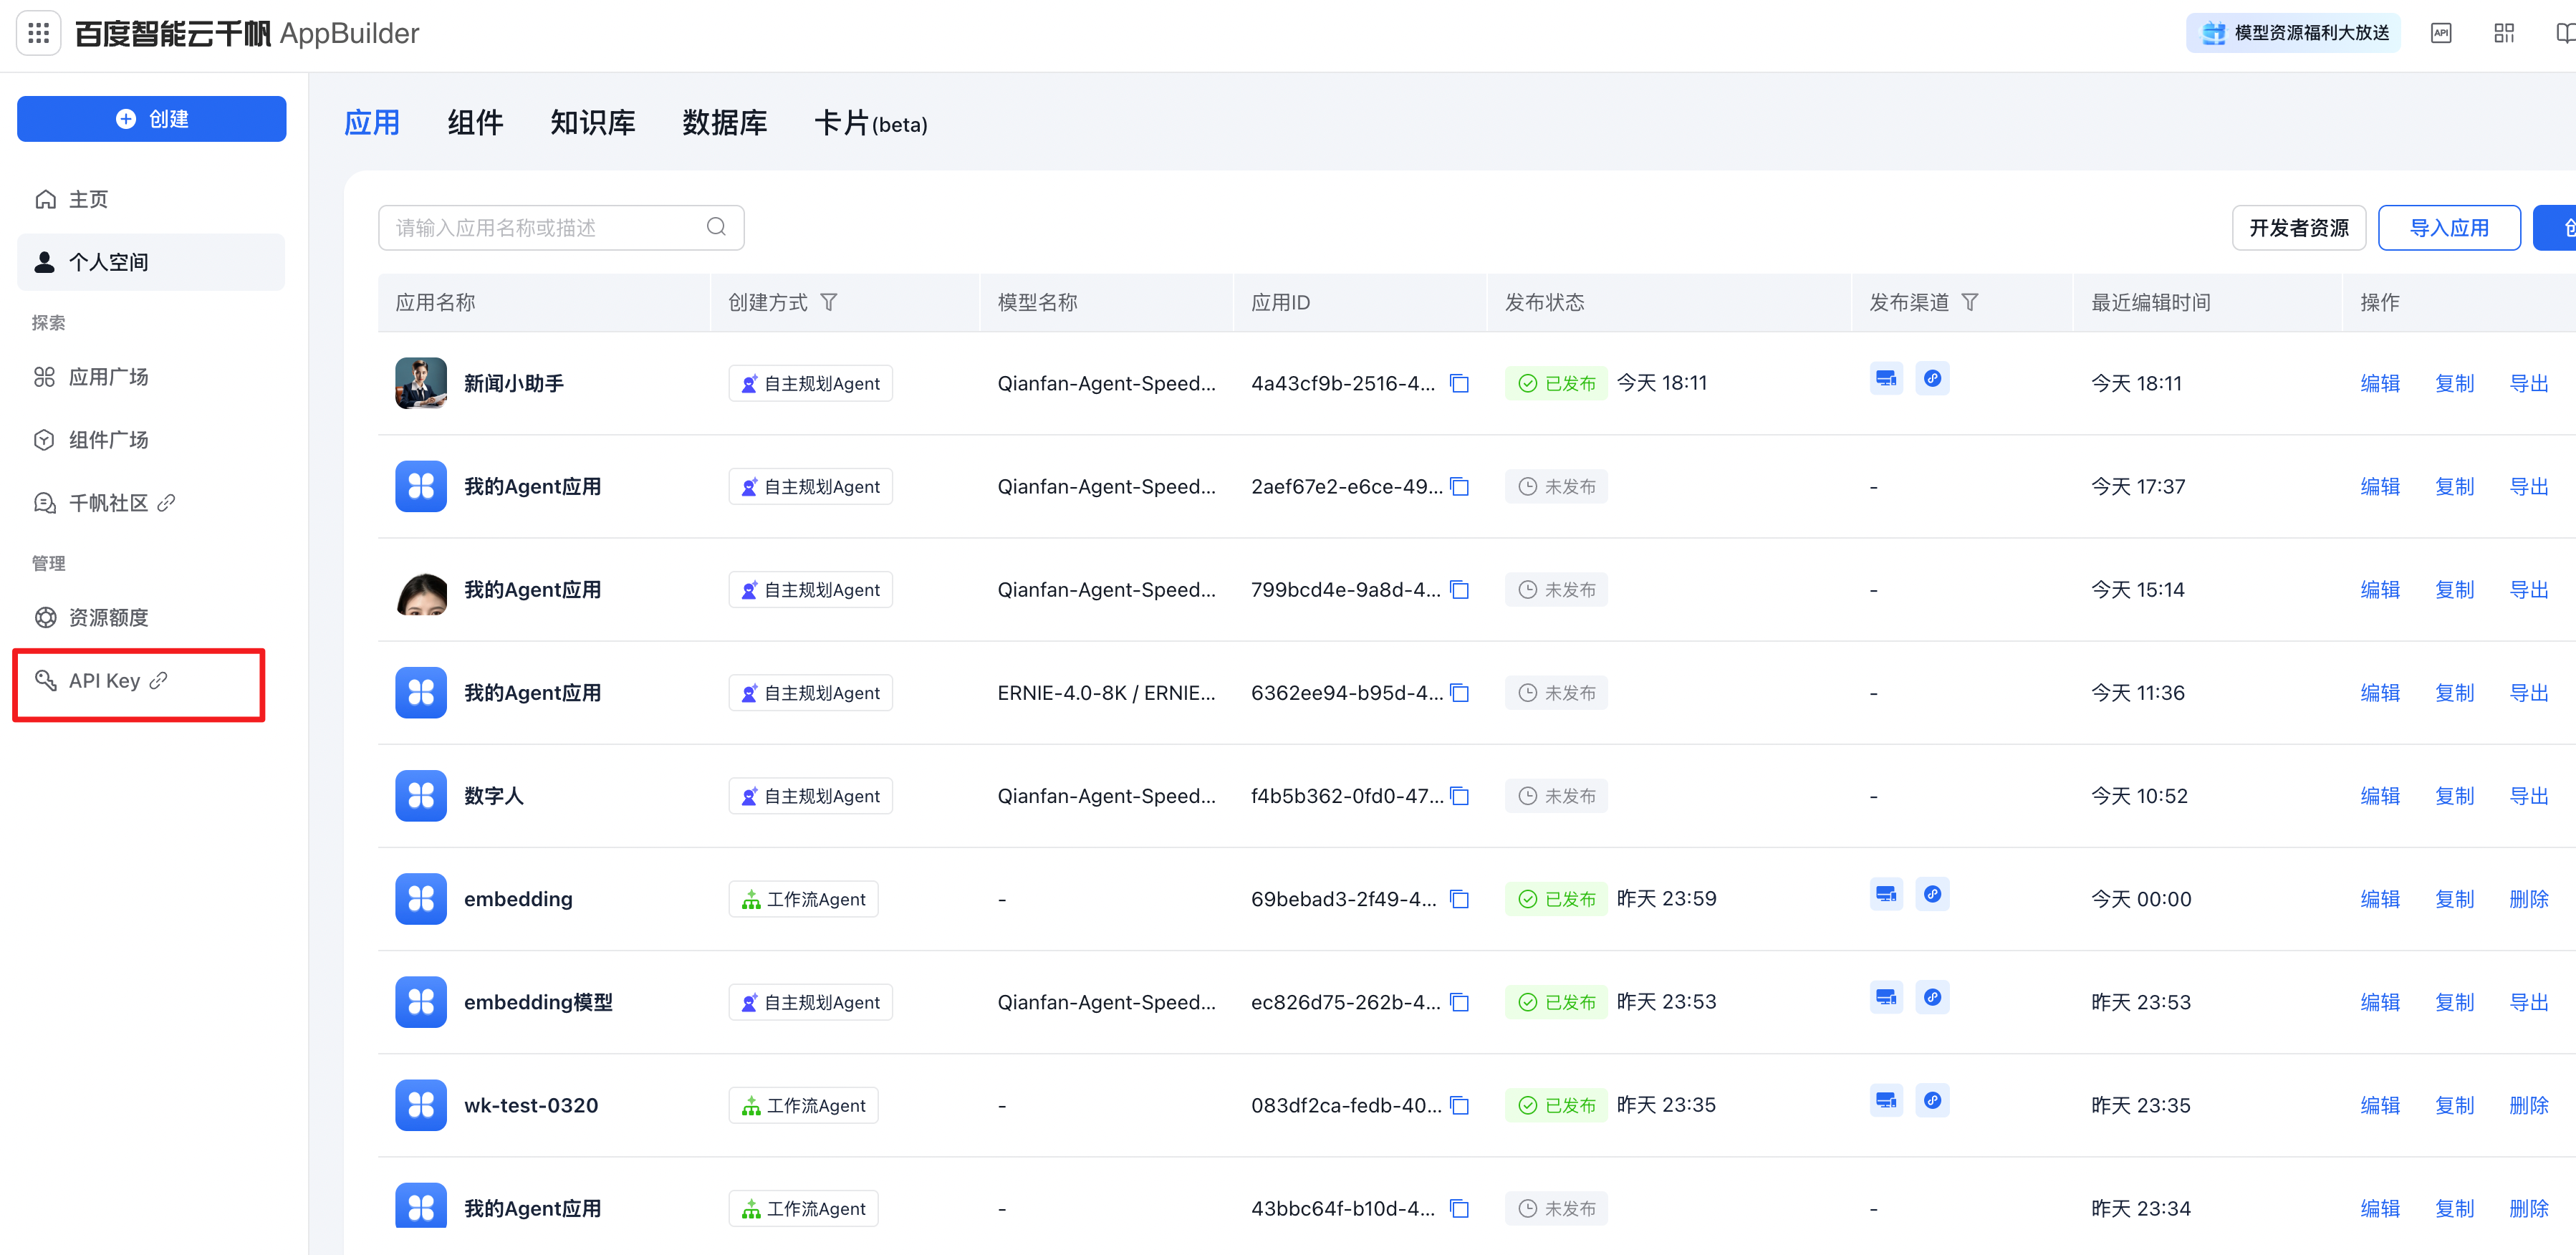Screen dimensions: 2576x1255
Task: Open web channel icon for wk-test-0320
Action: (1886, 1099)
